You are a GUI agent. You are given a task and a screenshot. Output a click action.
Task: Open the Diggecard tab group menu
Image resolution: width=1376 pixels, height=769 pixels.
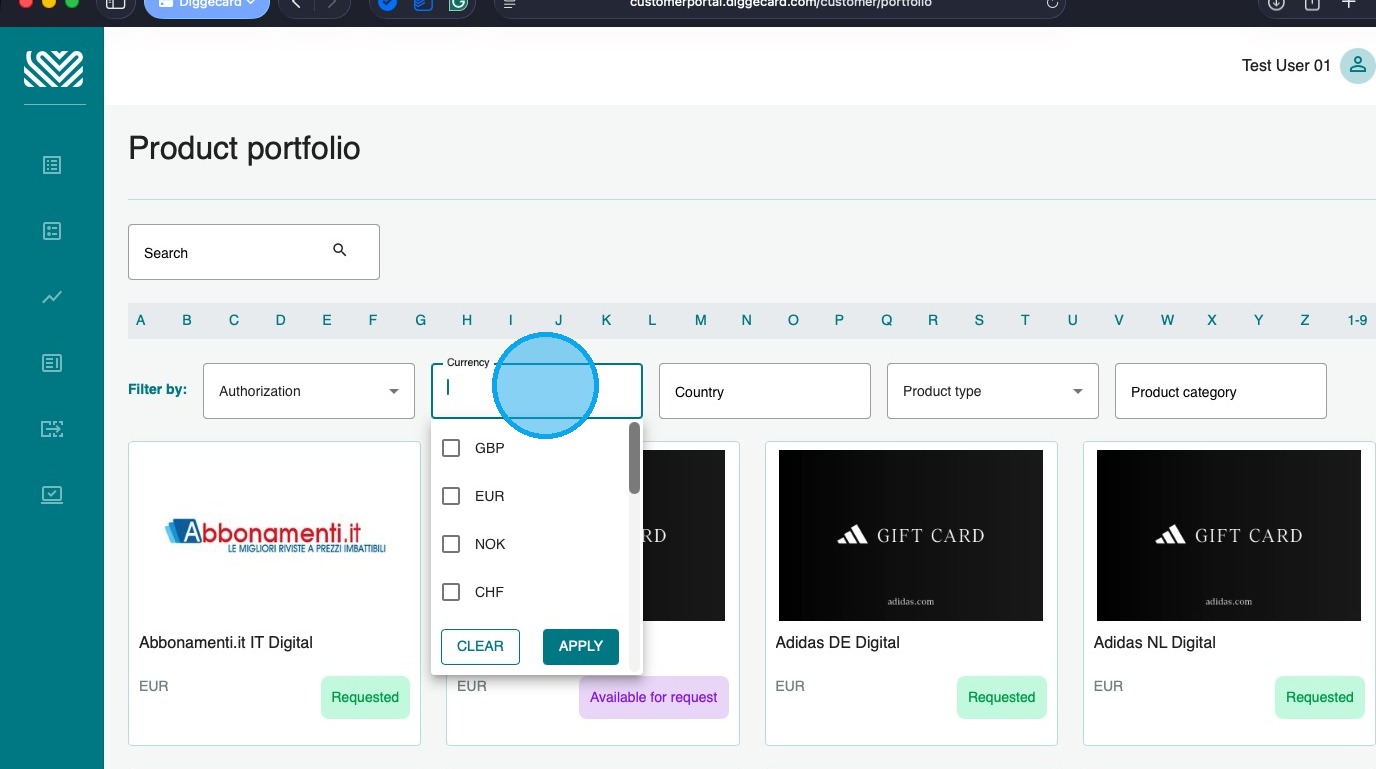207,5
